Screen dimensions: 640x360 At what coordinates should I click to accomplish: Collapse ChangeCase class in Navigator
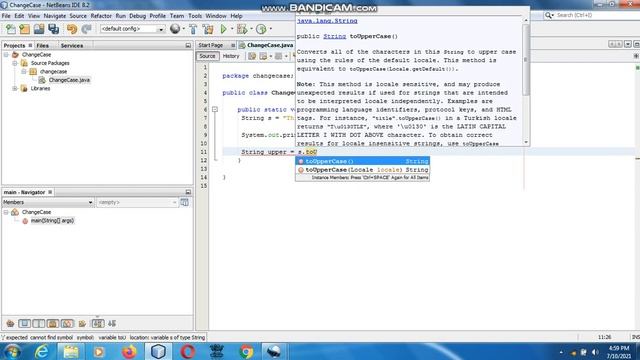(6, 212)
